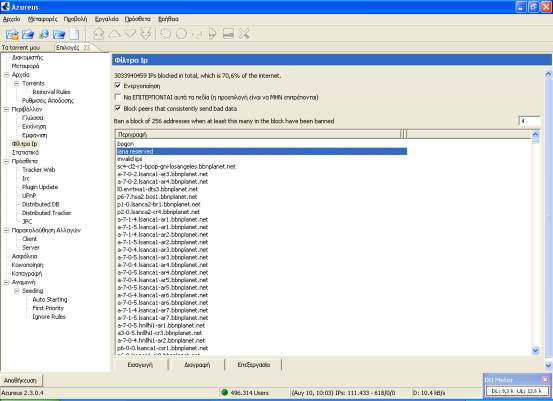Select Ασφάλεια in the settings tree
This screenshot has width=553, height=401.
pyautogui.click(x=24, y=256)
